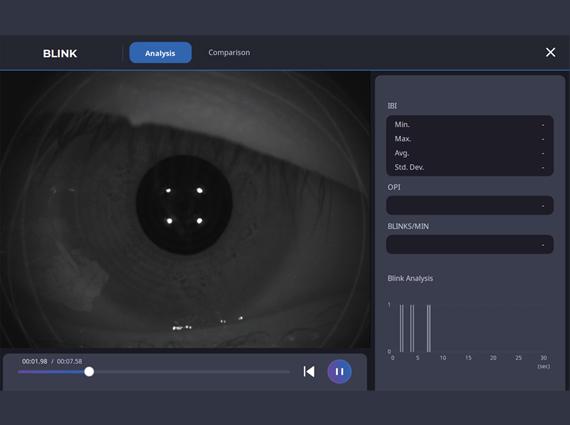Click the second blink bar in chart
The height and width of the screenshot is (425, 570).
pyautogui.click(x=412, y=328)
